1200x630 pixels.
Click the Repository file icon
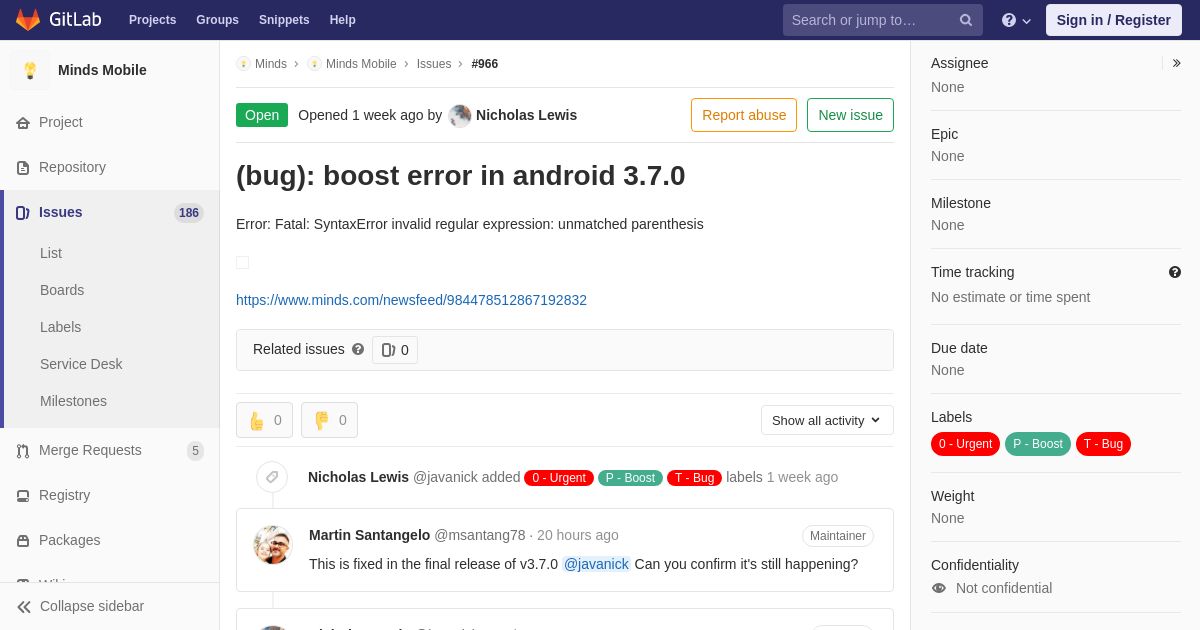click(23, 168)
